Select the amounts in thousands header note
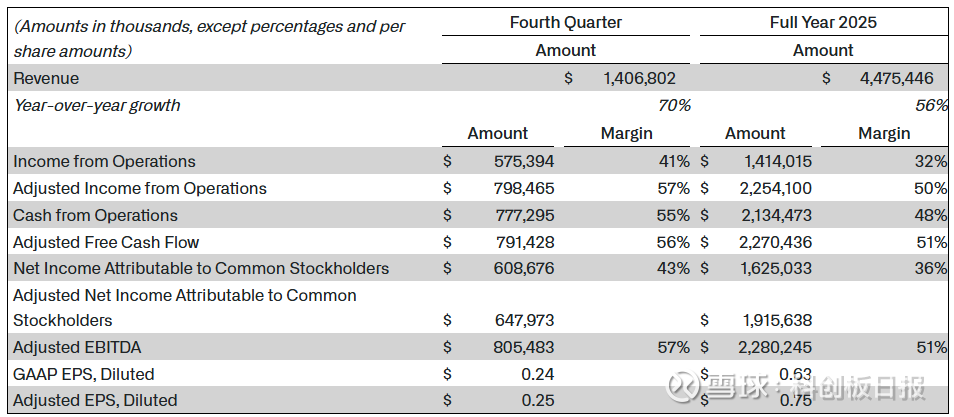954x417 pixels. click(209, 38)
